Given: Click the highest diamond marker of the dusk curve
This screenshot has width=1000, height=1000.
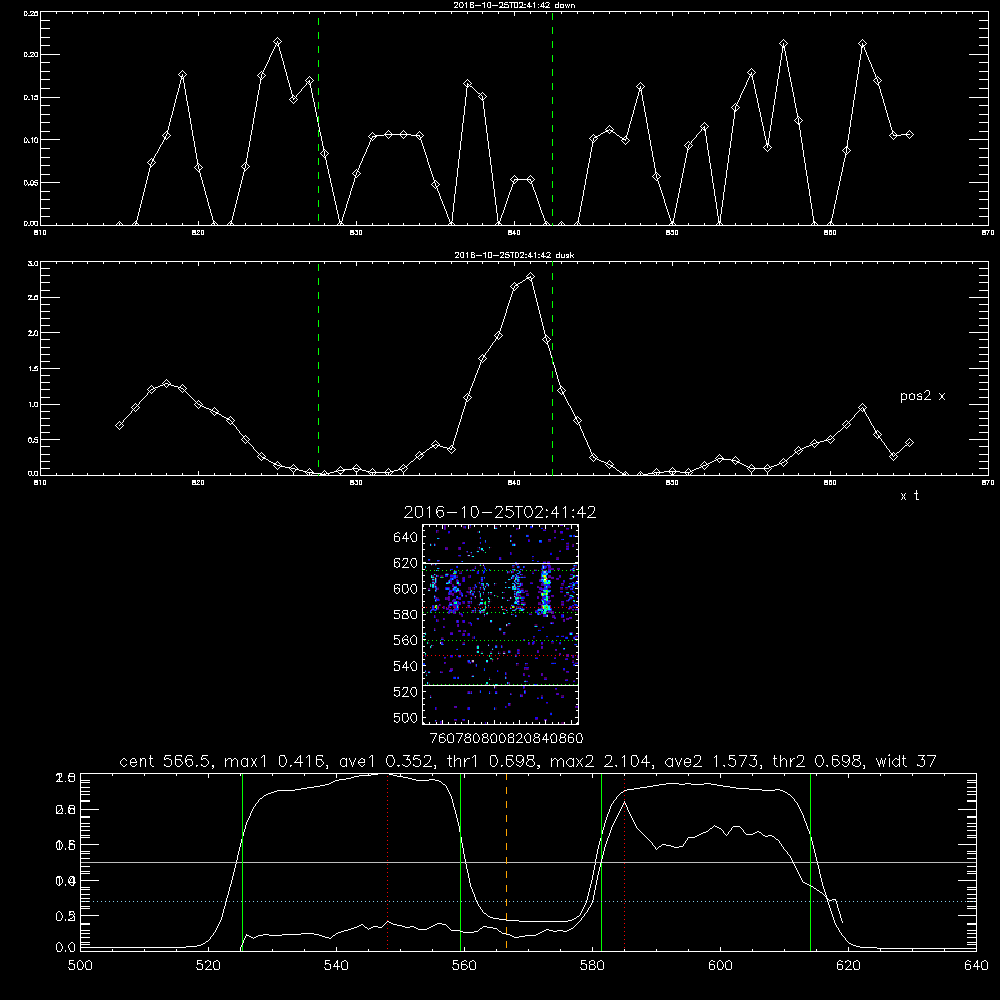Looking at the screenshot, I should (530, 277).
